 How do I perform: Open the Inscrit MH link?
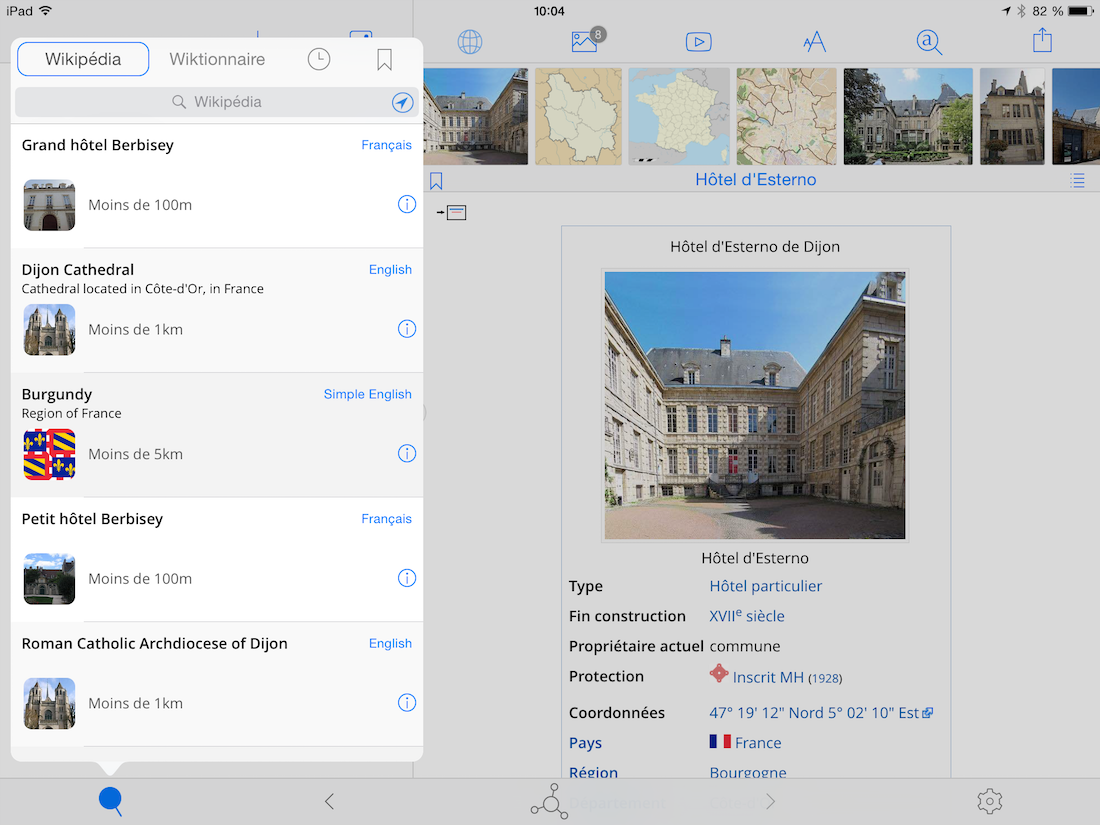click(768, 677)
